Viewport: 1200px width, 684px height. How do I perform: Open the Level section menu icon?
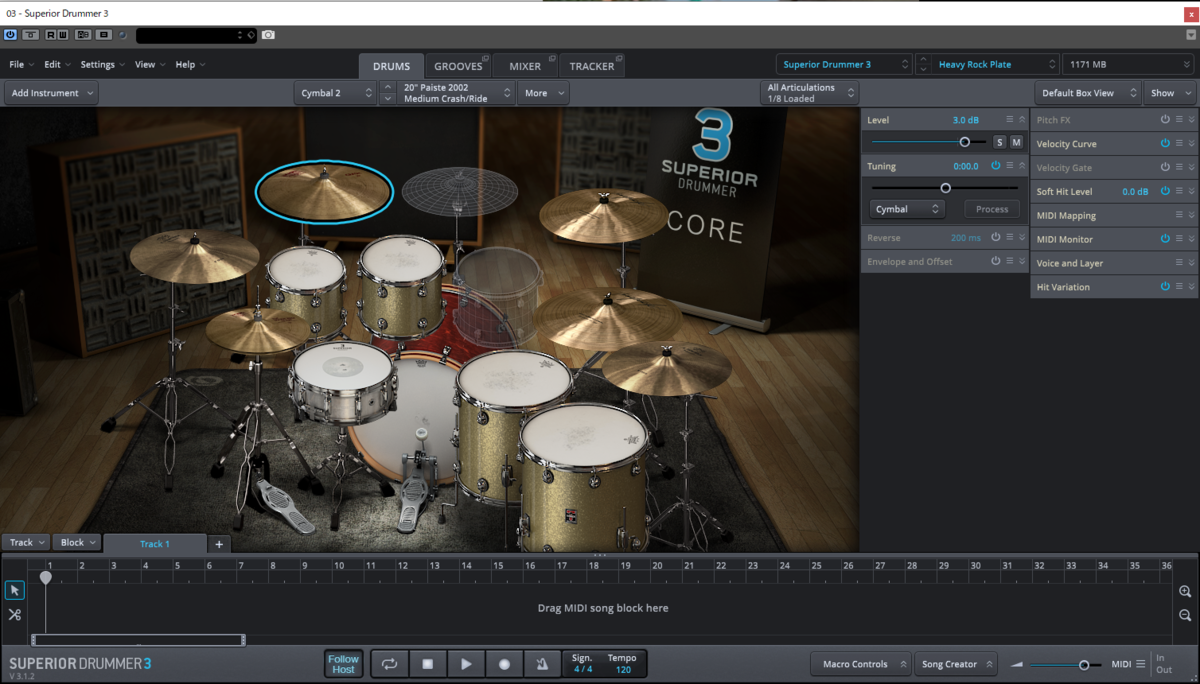(x=1009, y=120)
